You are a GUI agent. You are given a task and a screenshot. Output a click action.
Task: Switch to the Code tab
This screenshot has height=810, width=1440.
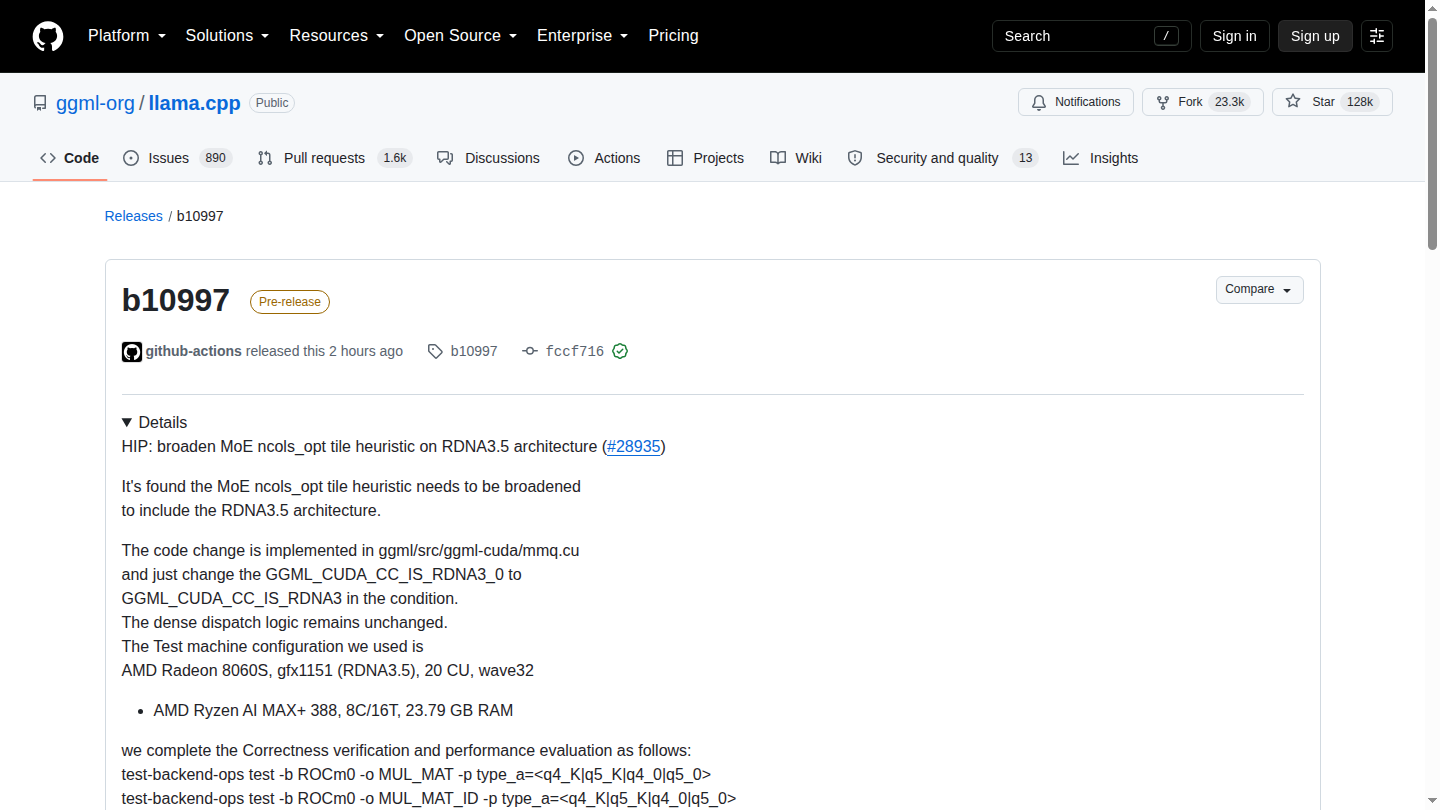tap(70, 158)
